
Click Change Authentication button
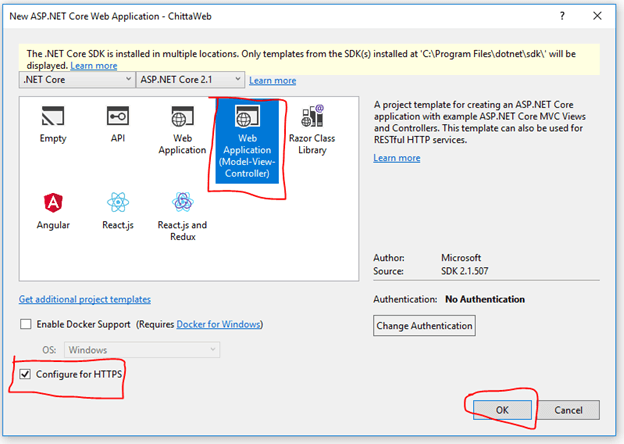tap(424, 326)
